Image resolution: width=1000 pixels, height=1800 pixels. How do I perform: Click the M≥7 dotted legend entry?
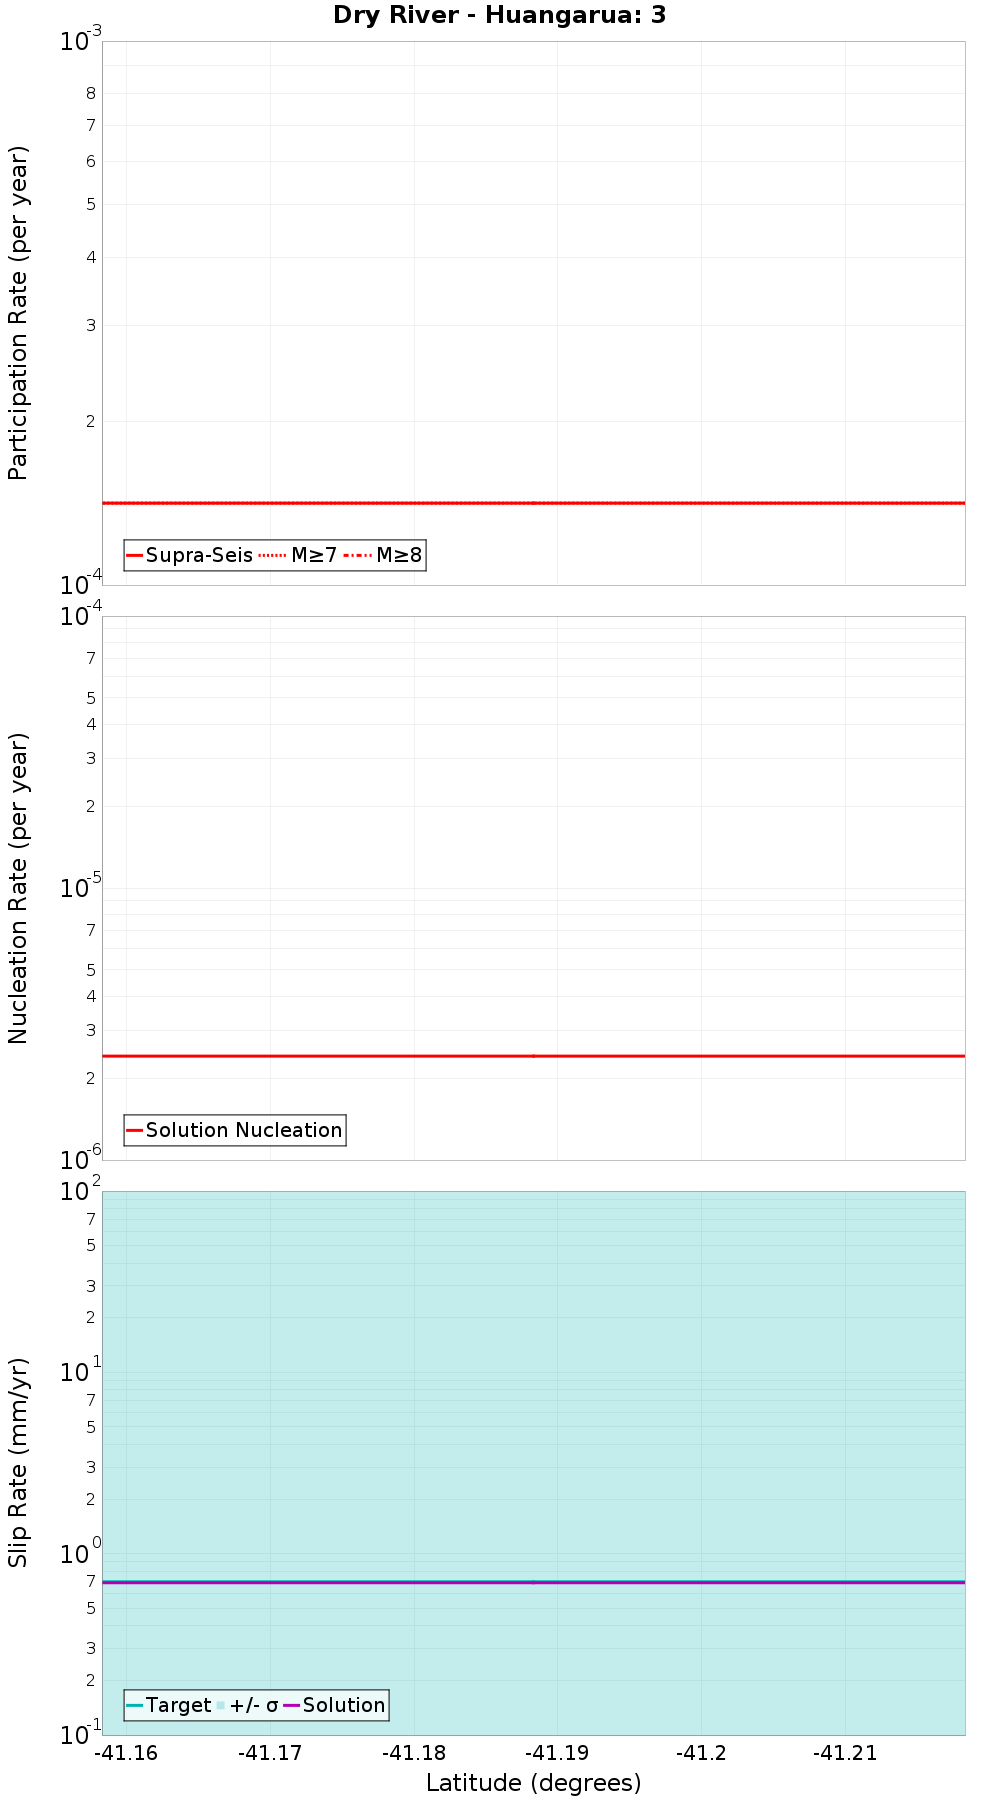(x=298, y=555)
